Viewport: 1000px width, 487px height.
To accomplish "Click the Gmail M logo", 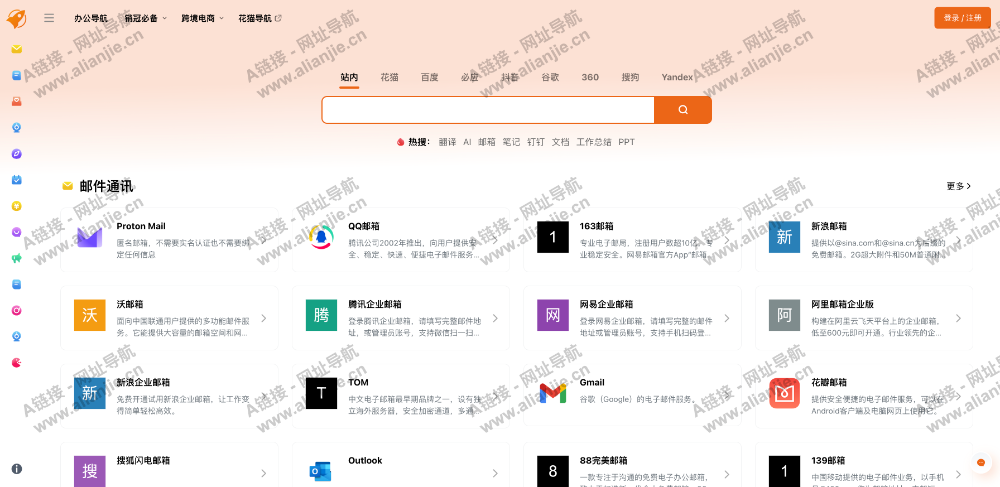I will coord(553,393).
